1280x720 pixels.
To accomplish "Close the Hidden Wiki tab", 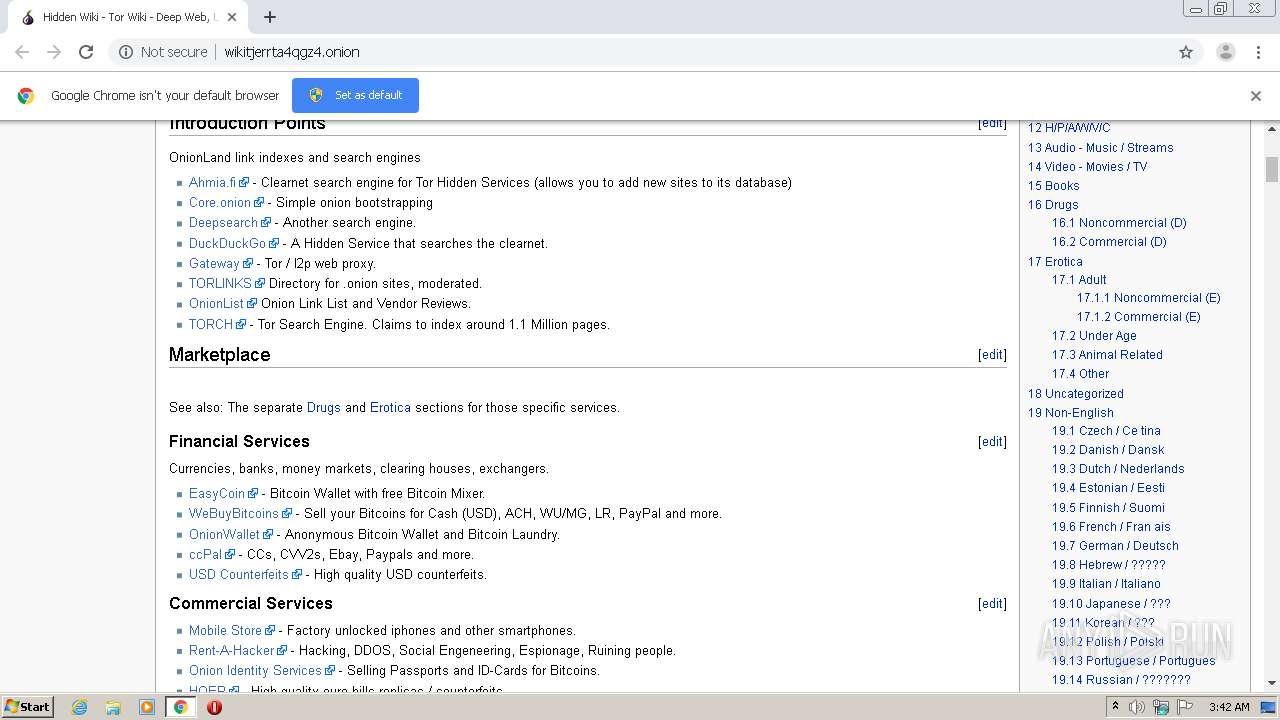I will coord(232,17).
